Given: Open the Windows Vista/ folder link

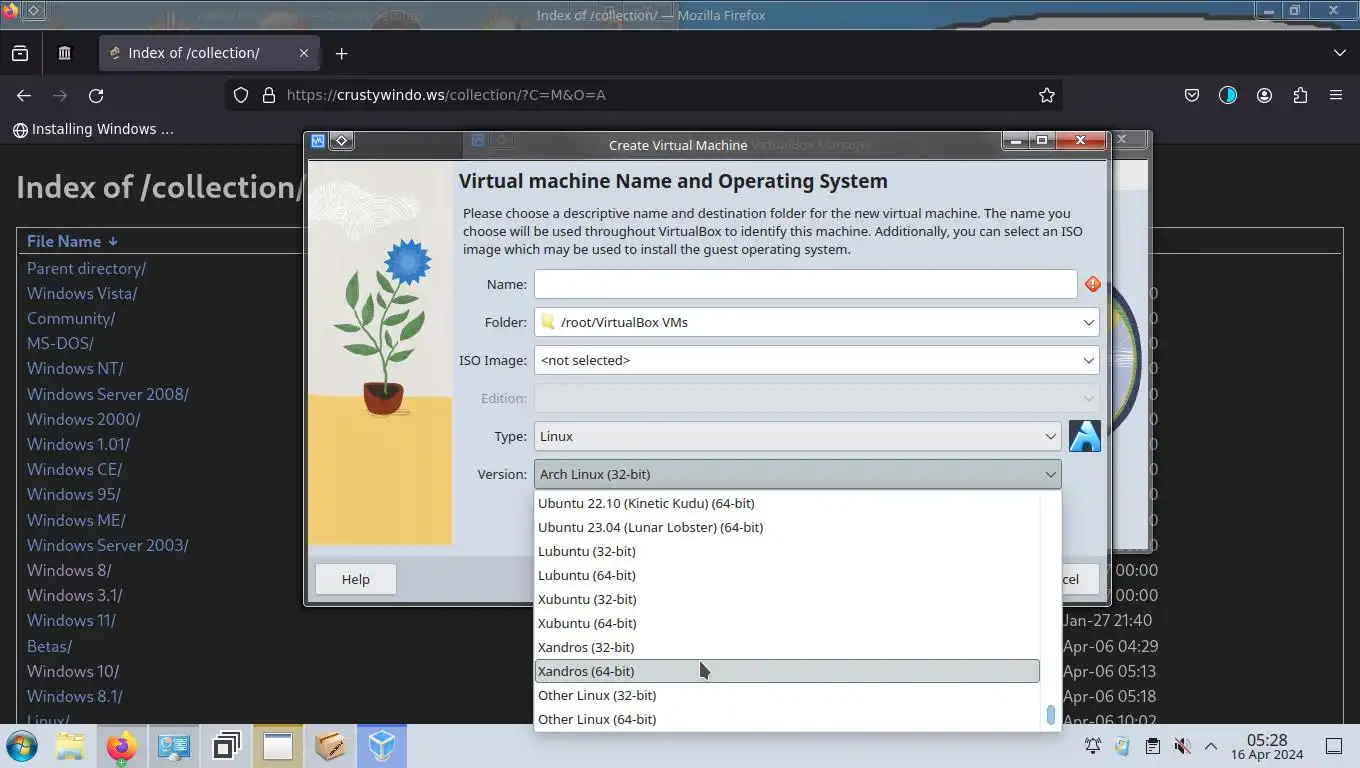Looking at the screenshot, I should (x=82, y=293).
